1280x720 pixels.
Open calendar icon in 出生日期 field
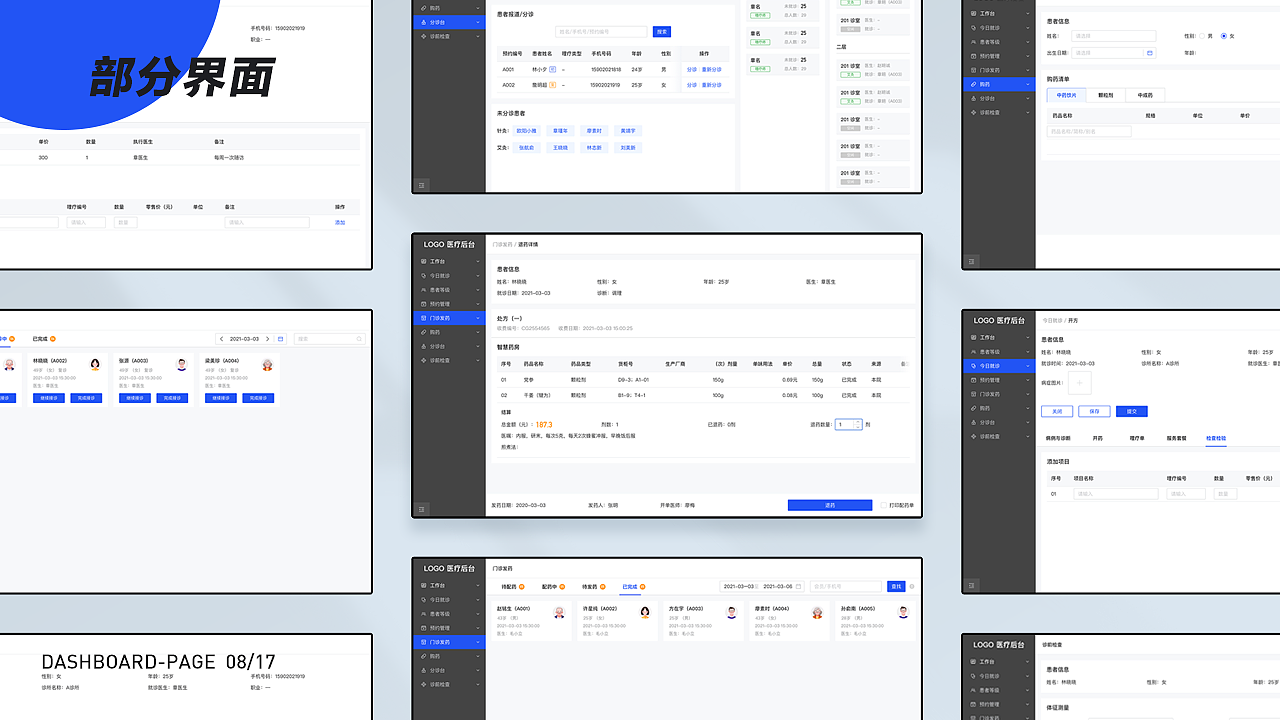pyautogui.click(x=1149, y=53)
